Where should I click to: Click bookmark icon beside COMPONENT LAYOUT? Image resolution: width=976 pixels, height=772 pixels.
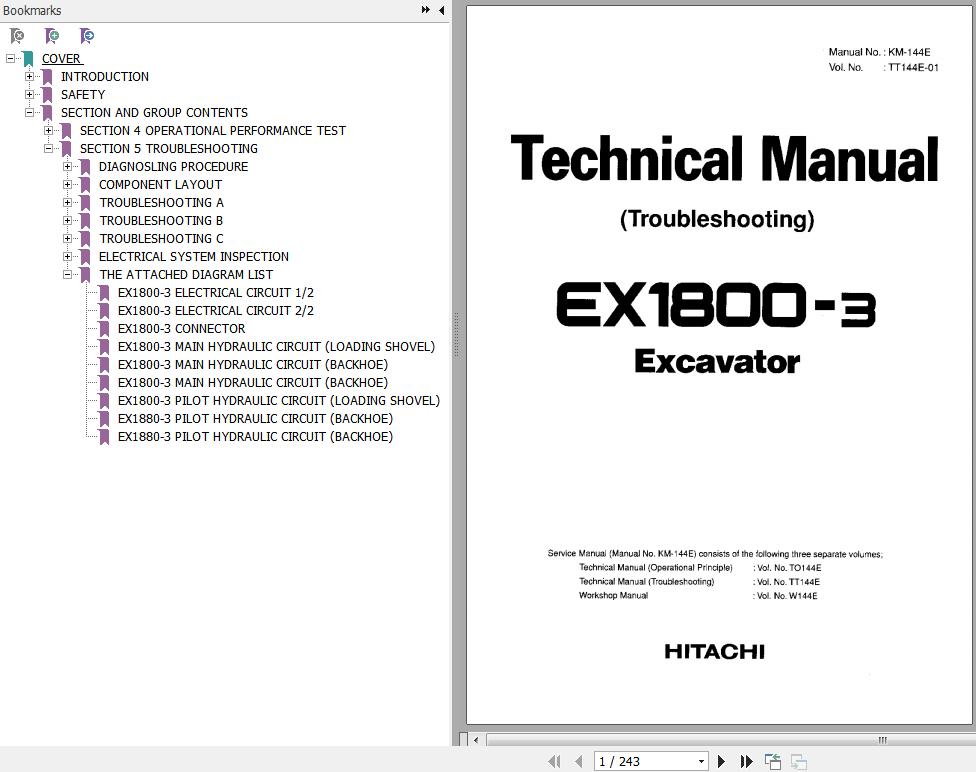85,186
